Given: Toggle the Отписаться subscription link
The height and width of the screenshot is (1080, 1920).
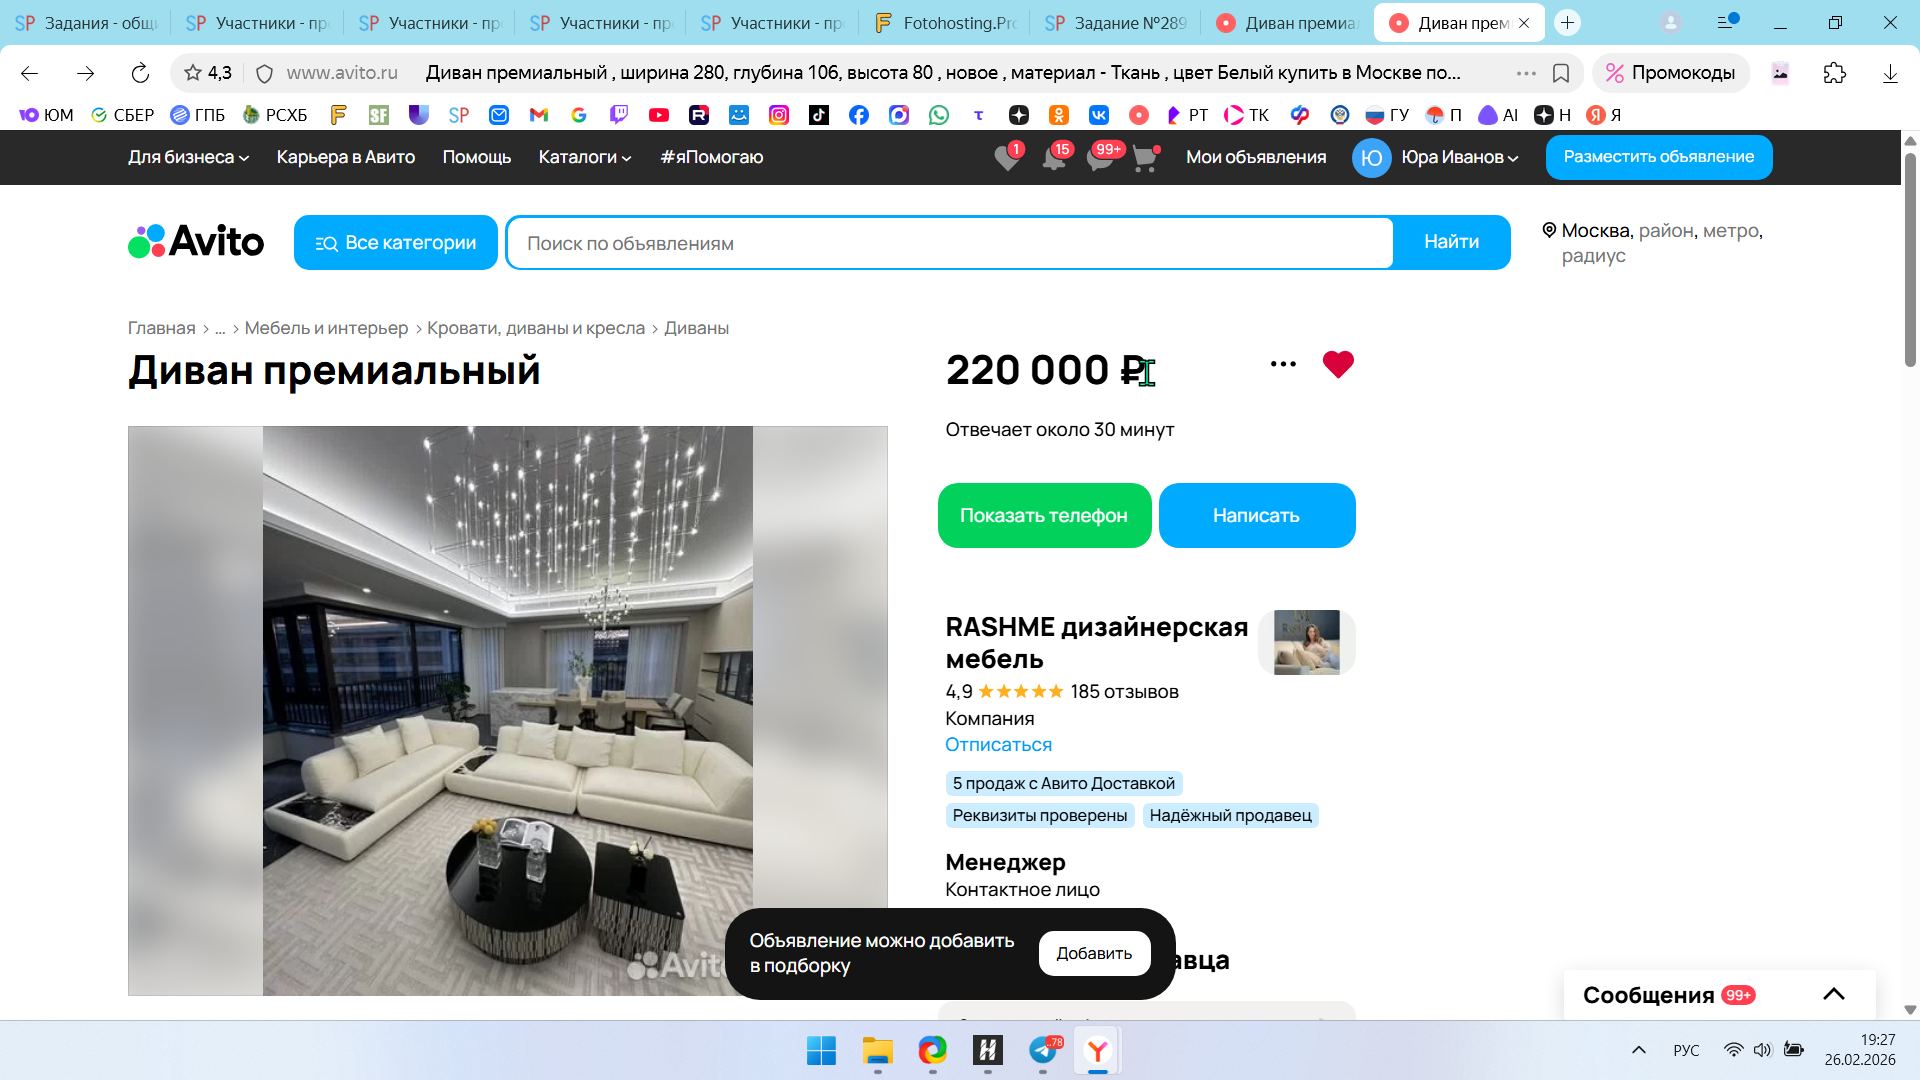Looking at the screenshot, I should coord(998,745).
